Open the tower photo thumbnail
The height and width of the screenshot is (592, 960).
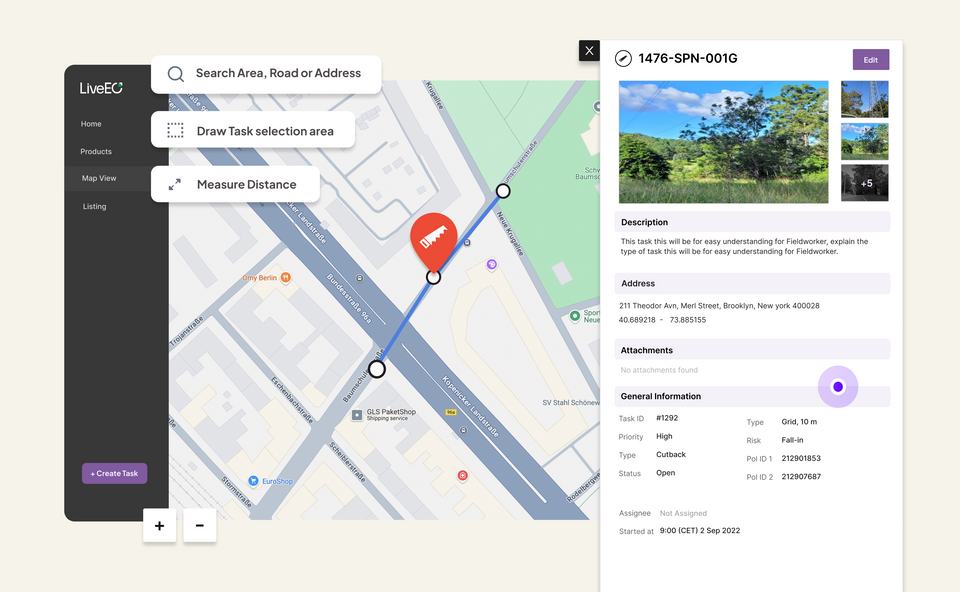pyautogui.click(x=864, y=99)
